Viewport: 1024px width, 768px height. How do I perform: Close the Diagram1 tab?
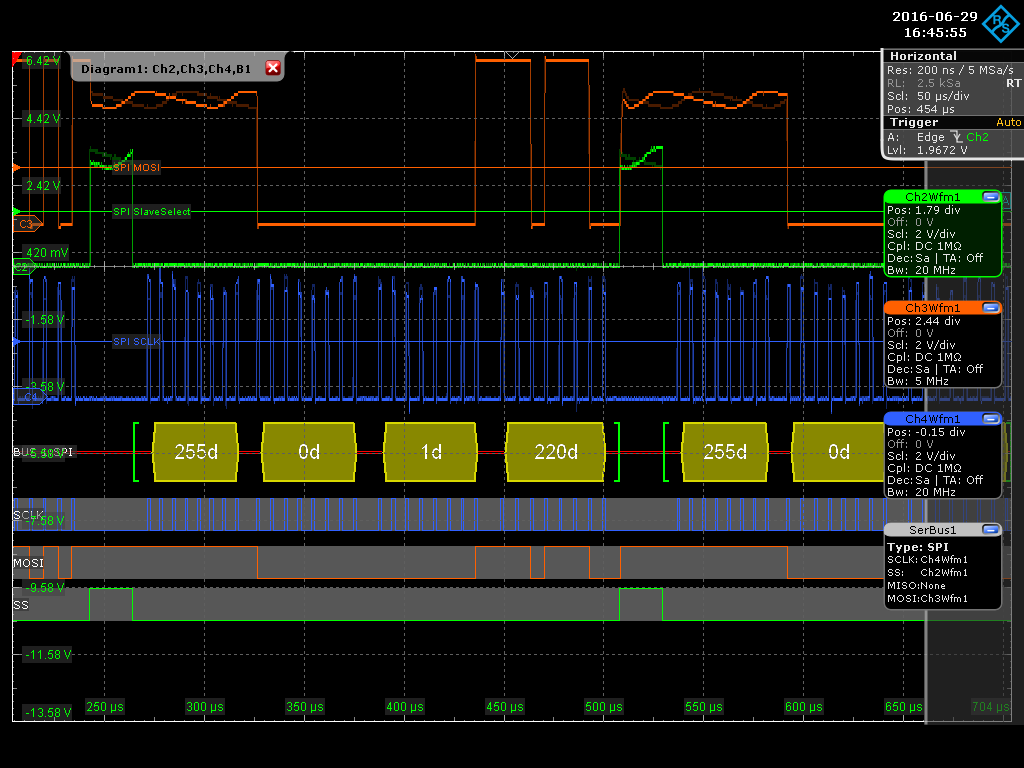(273, 68)
